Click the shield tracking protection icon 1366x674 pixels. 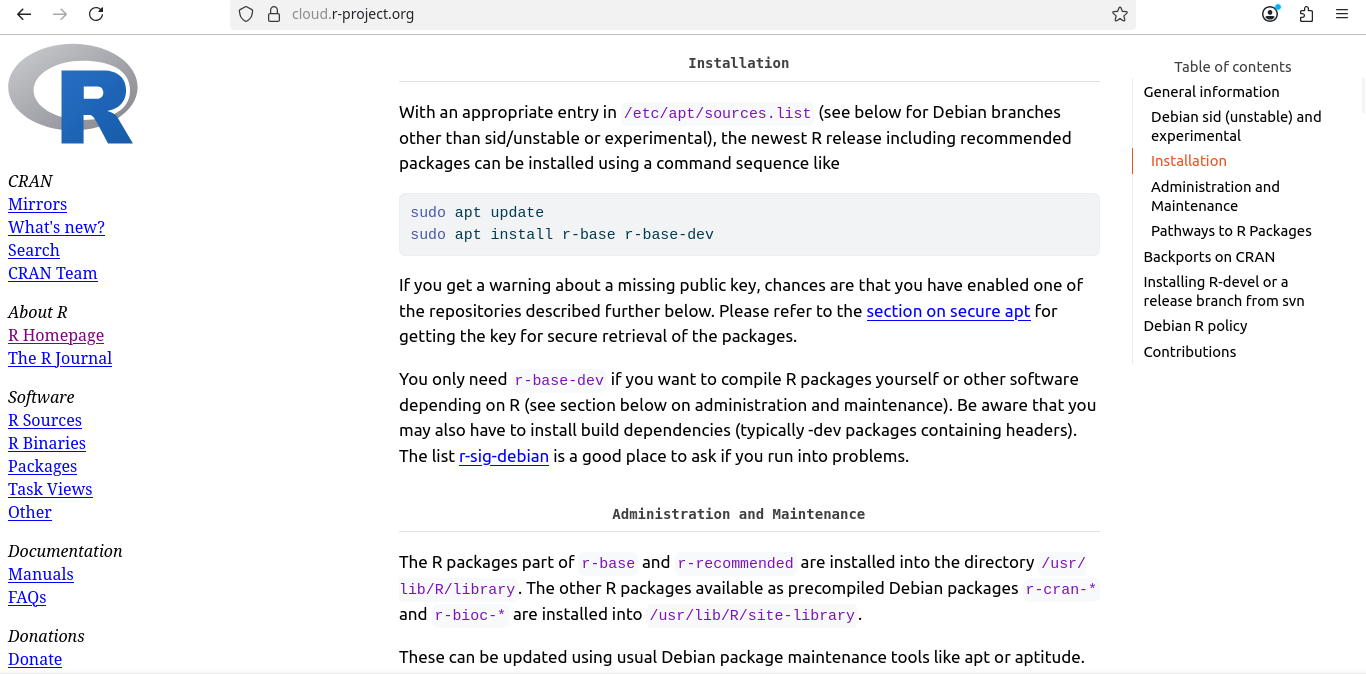246,14
